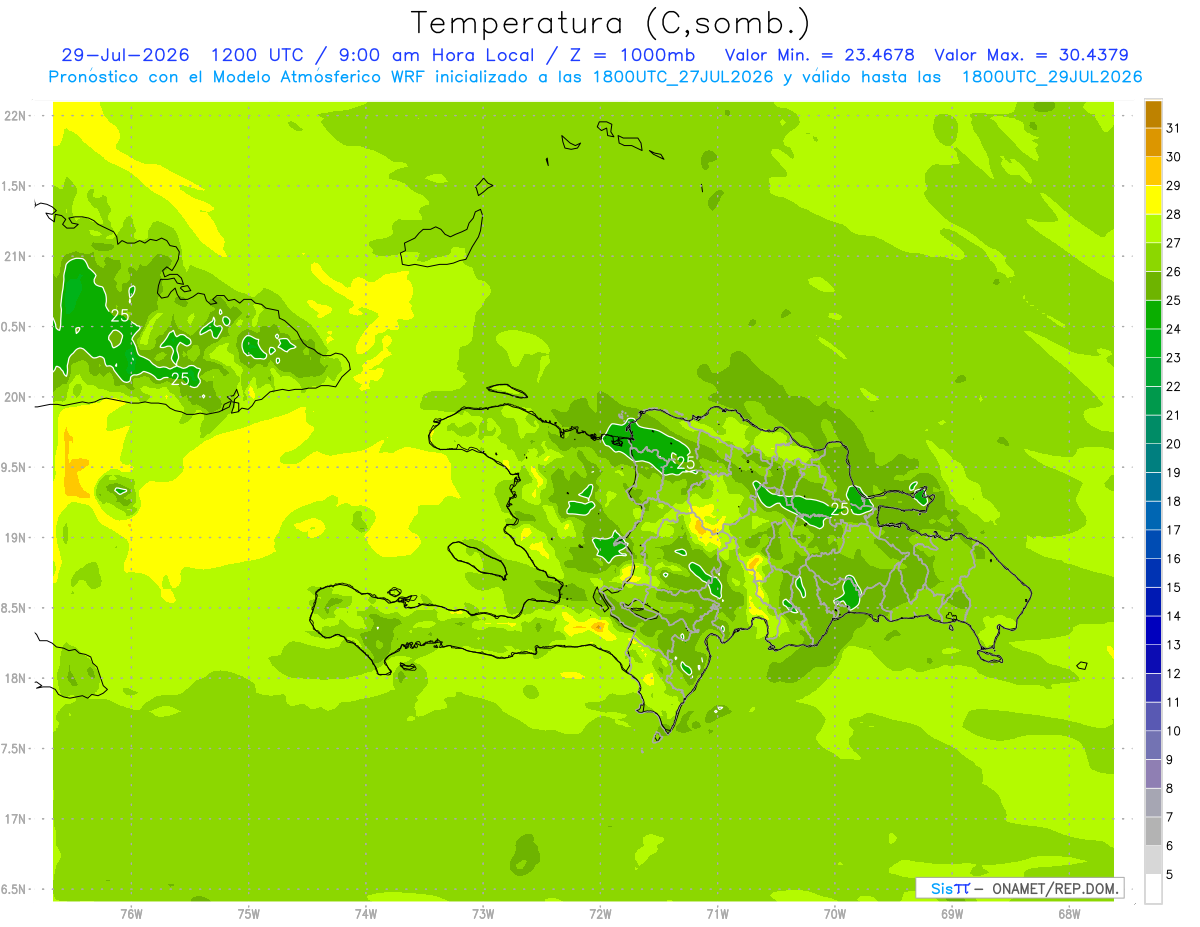Click the "Temperatura (C,somb.)" chart title
Screen dimensions: 1200x927
coord(610,22)
